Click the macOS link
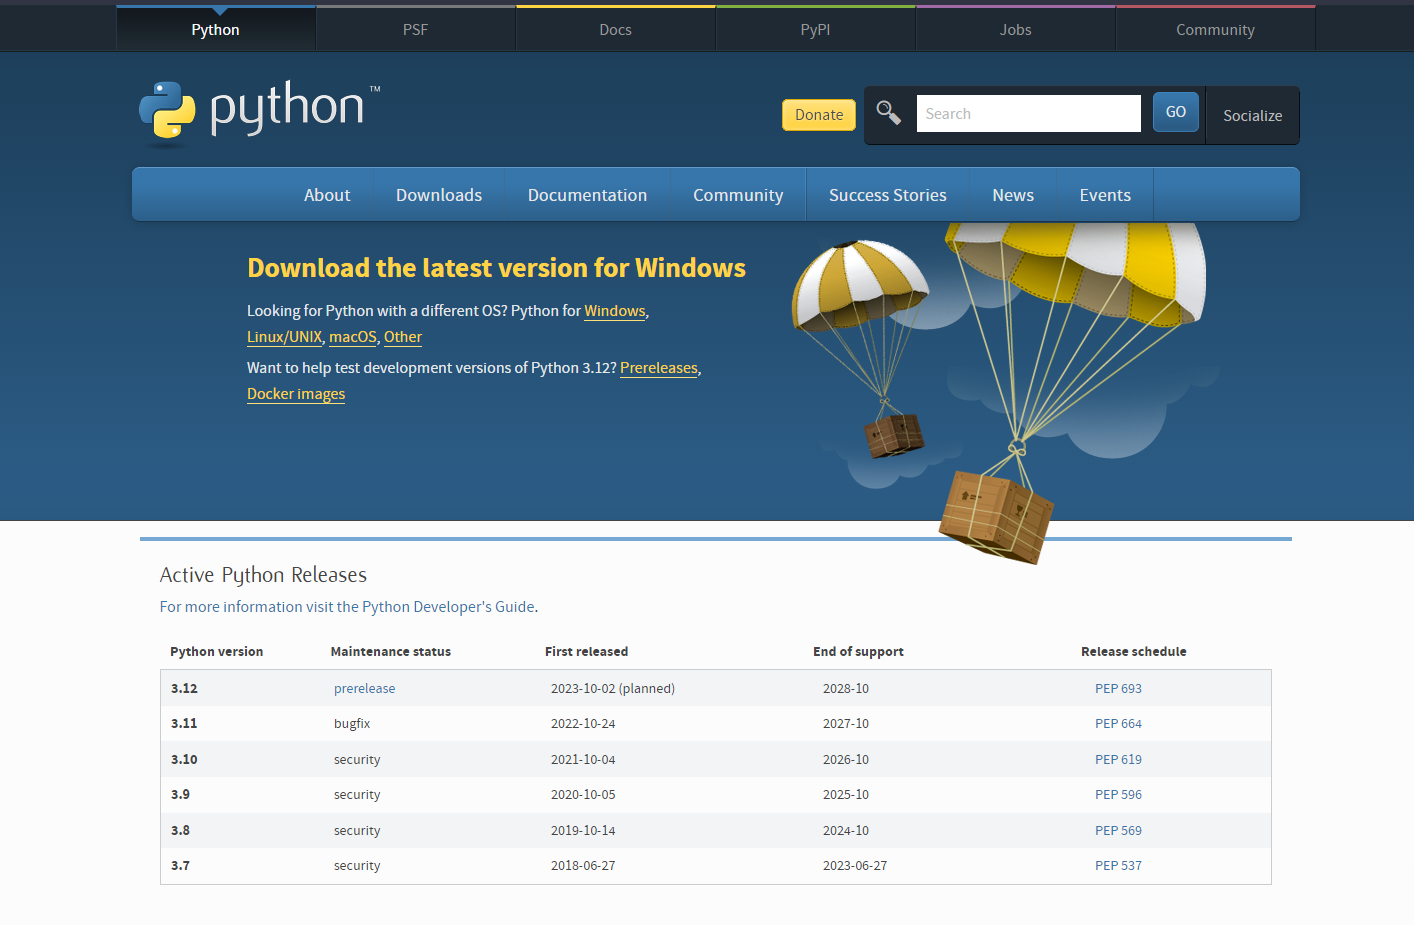This screenshot has width=1414, height=925. point(353,337)
